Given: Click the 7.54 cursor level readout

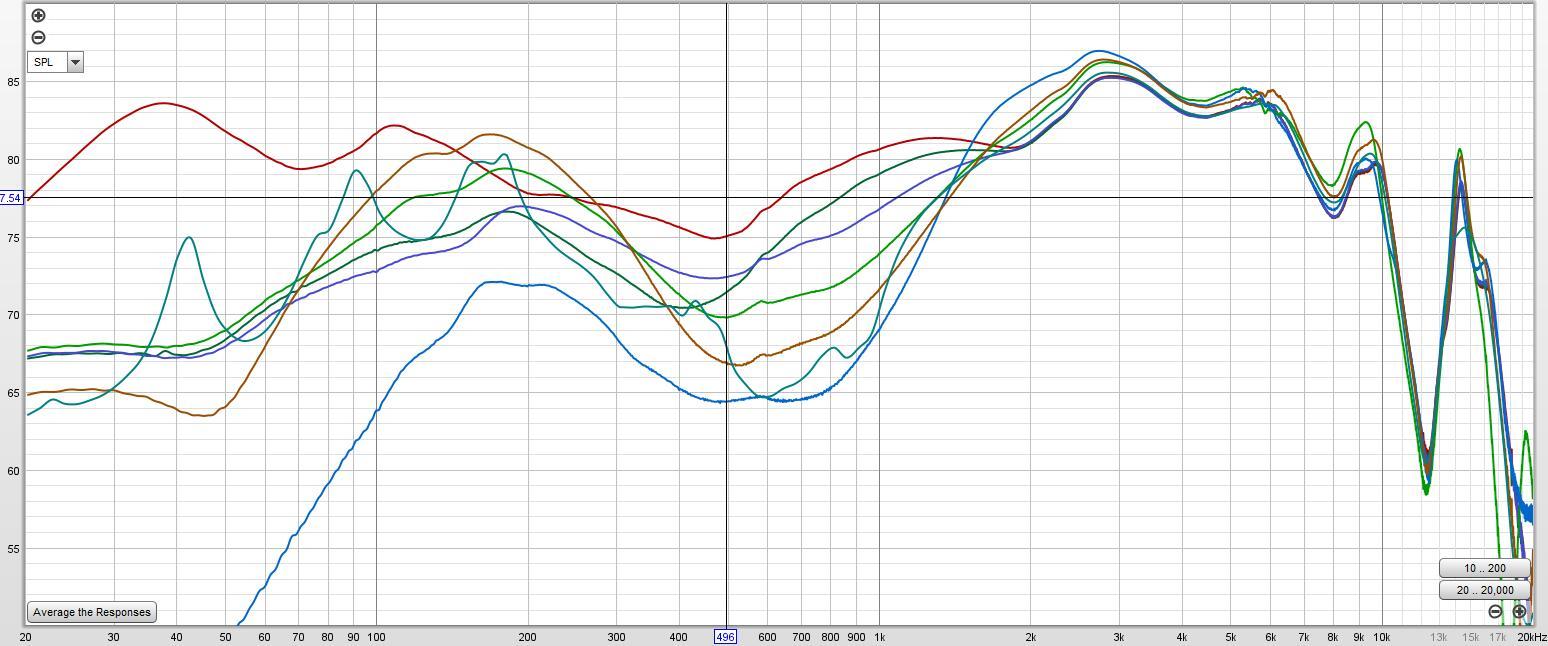Looking at the screenshot, I should [10, 198].
